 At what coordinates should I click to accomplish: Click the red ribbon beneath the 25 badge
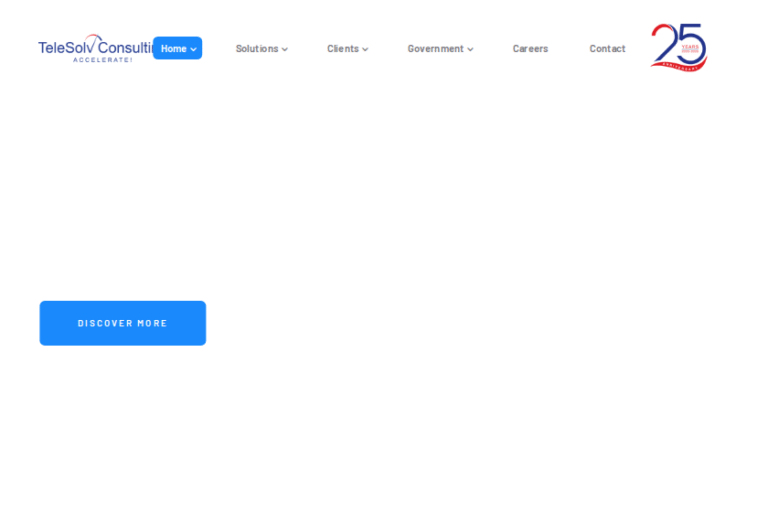[x=678, y=65]
